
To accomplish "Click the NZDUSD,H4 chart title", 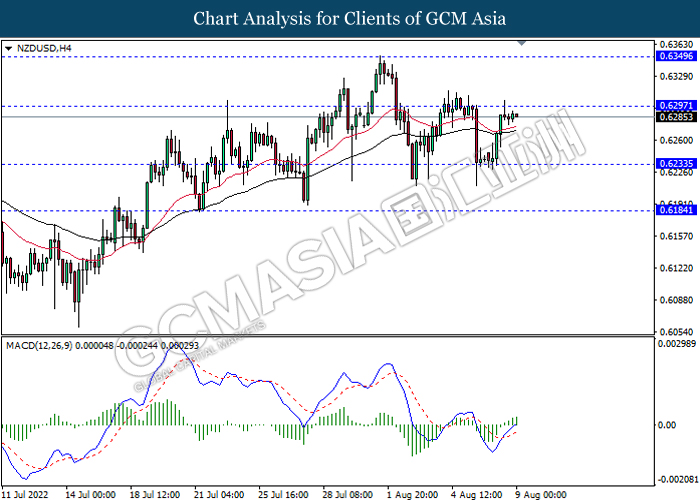I will click(44, 48).
